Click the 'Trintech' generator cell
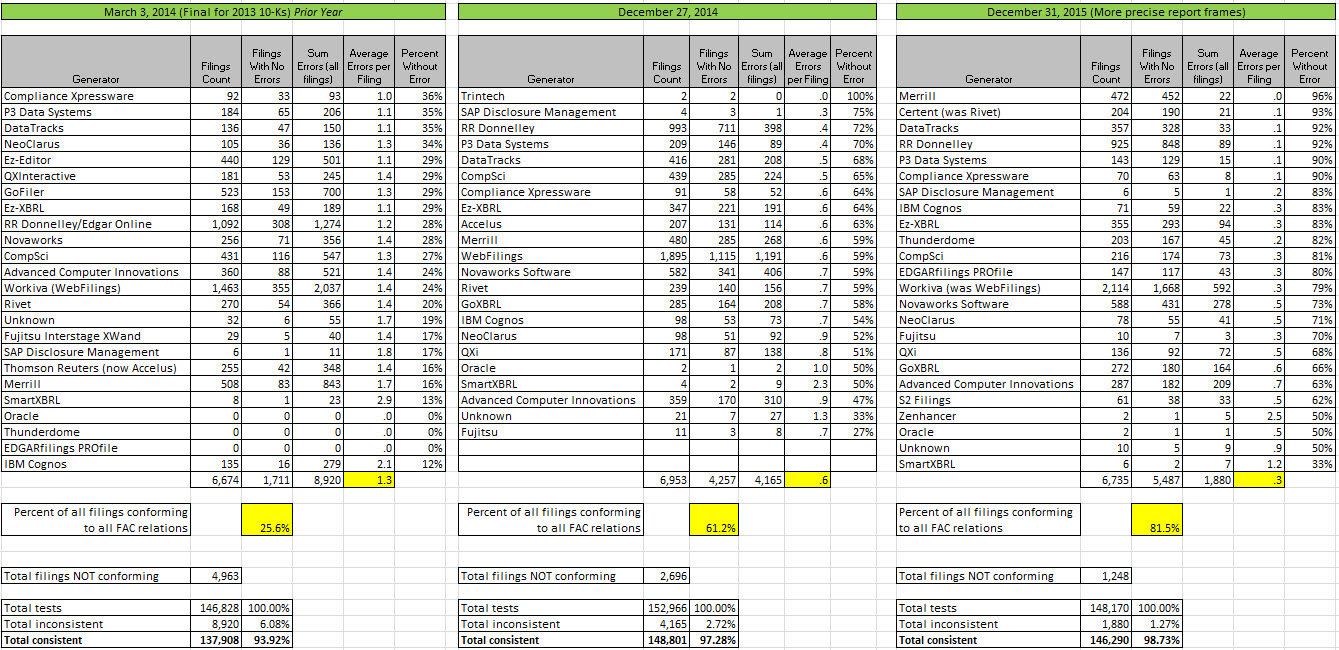 549,96
